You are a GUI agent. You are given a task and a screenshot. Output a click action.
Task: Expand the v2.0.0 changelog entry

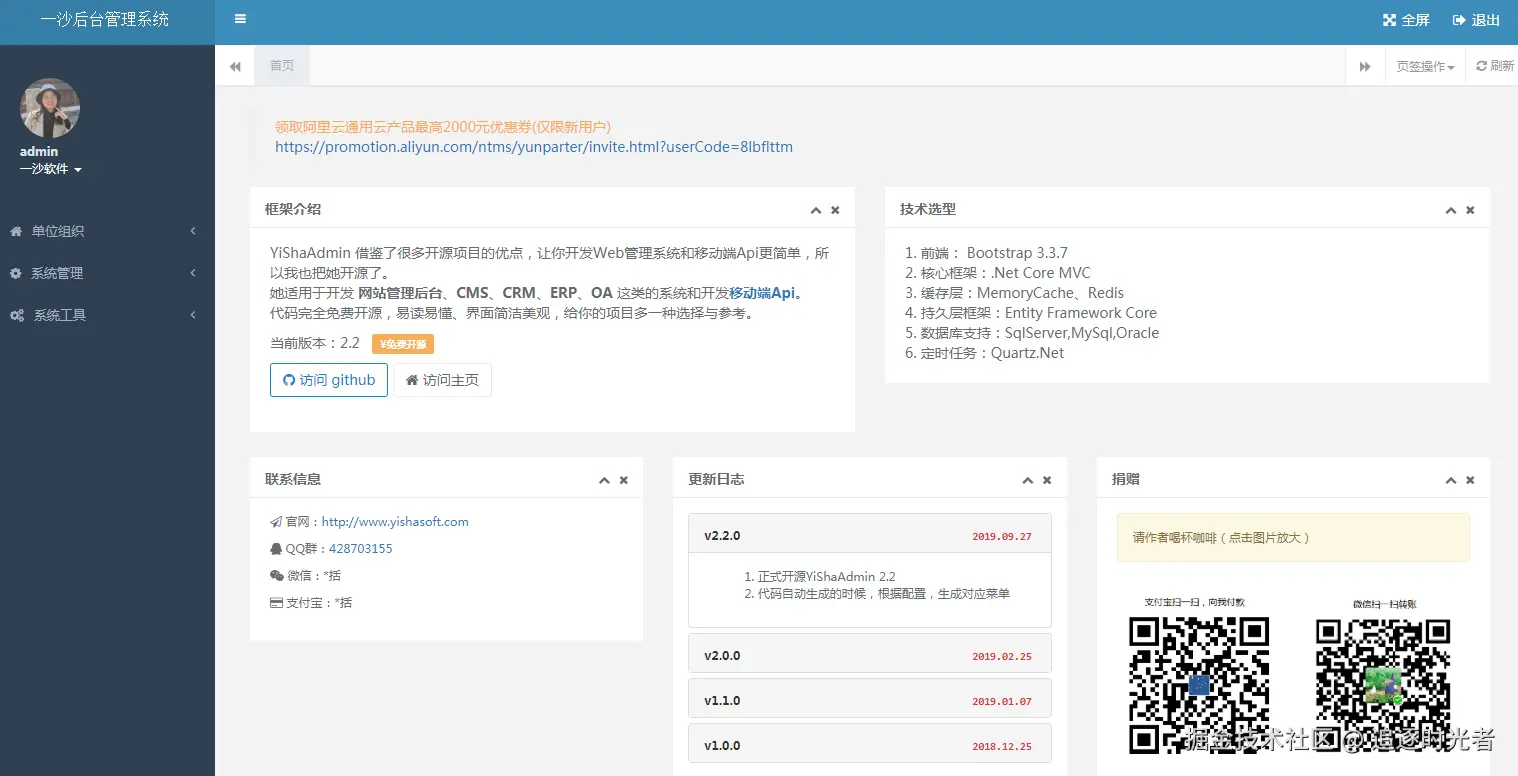(870, 655)
